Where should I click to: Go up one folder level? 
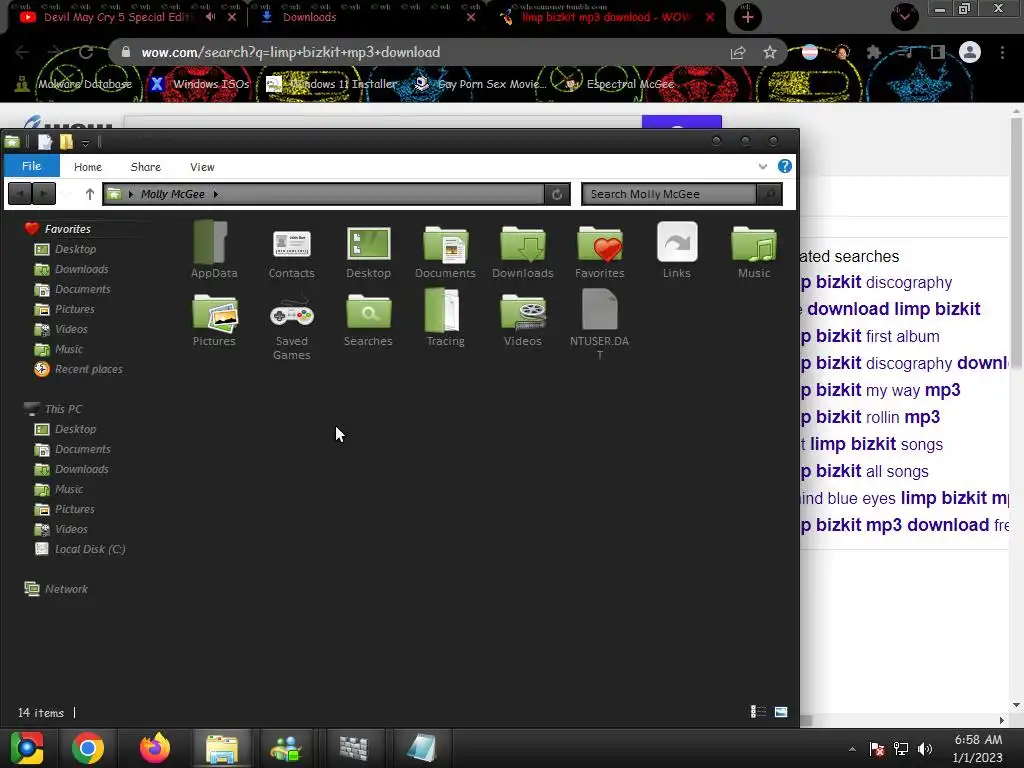[89, 194]
